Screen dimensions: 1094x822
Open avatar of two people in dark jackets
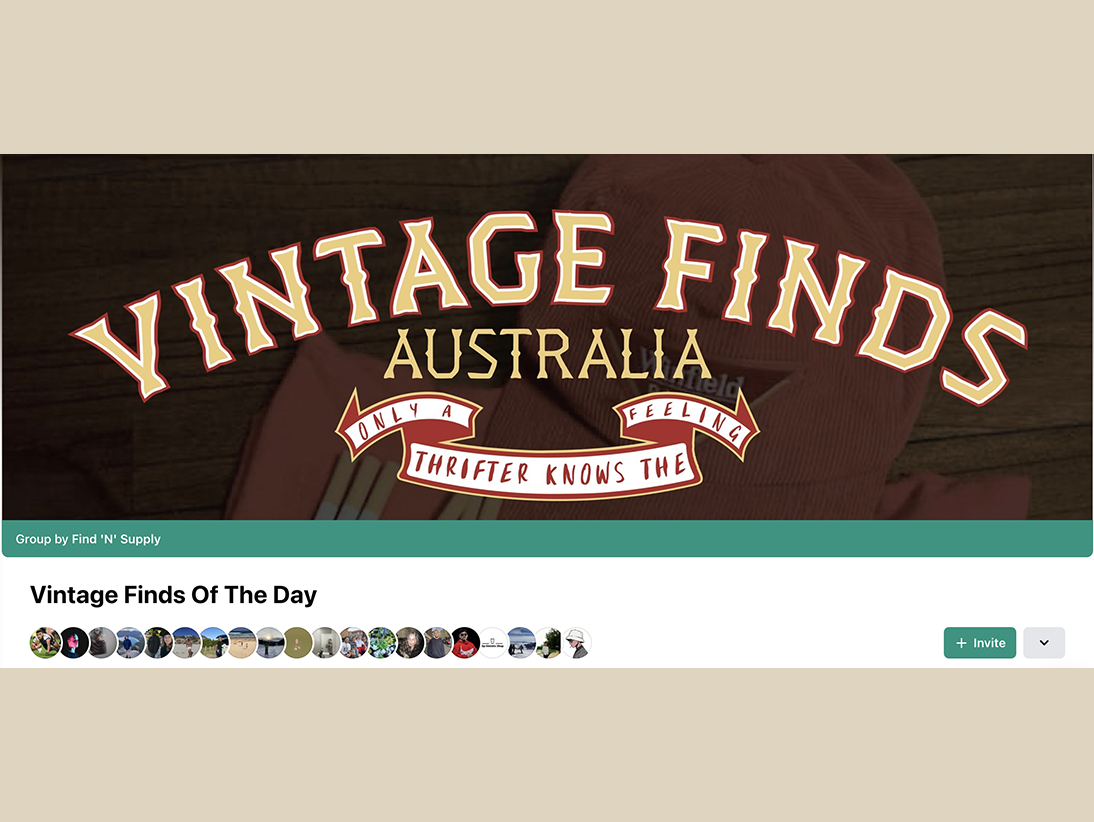[x=158, y=643]
